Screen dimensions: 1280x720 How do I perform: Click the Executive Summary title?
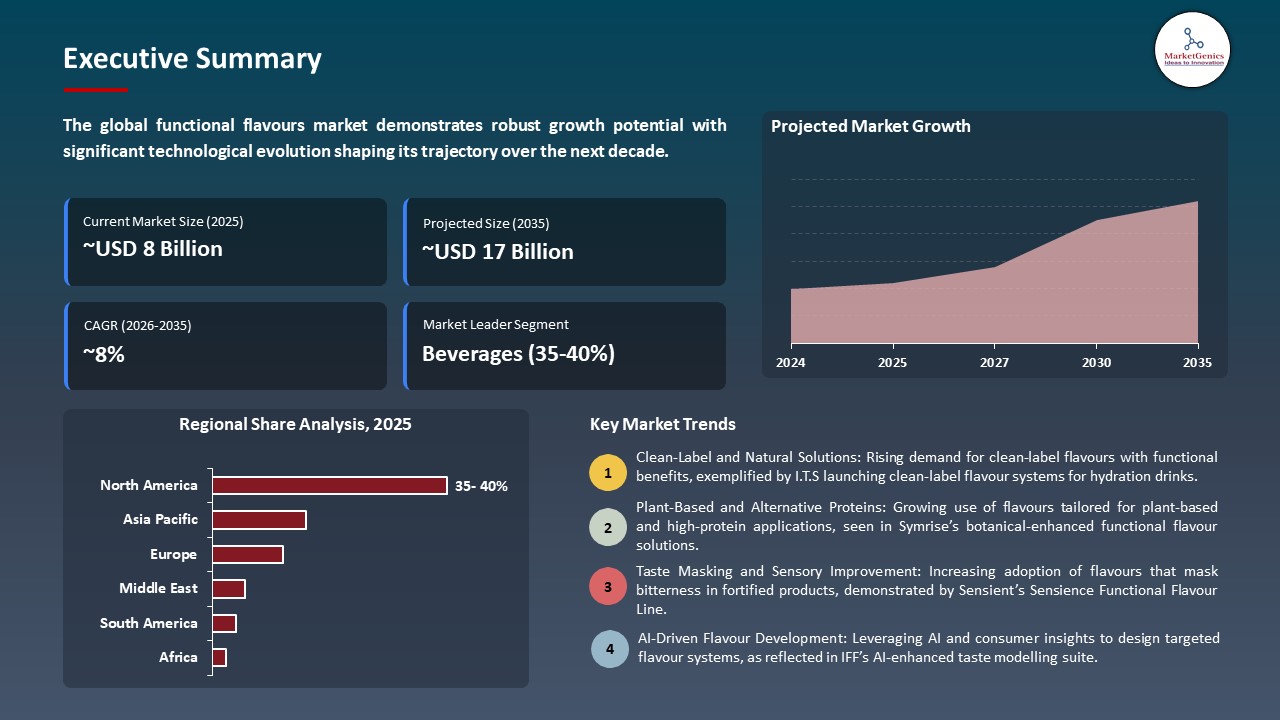click(x=192, y=59)
